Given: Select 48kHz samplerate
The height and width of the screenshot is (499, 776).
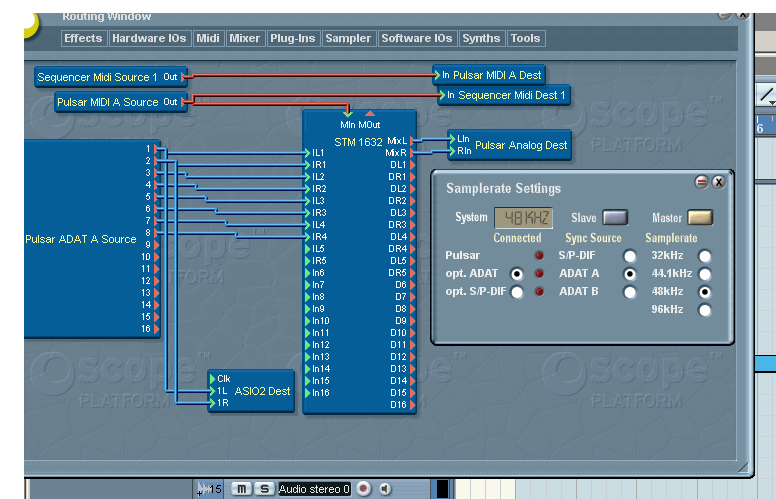Looking at the screenshot, I should pos(705,292).
